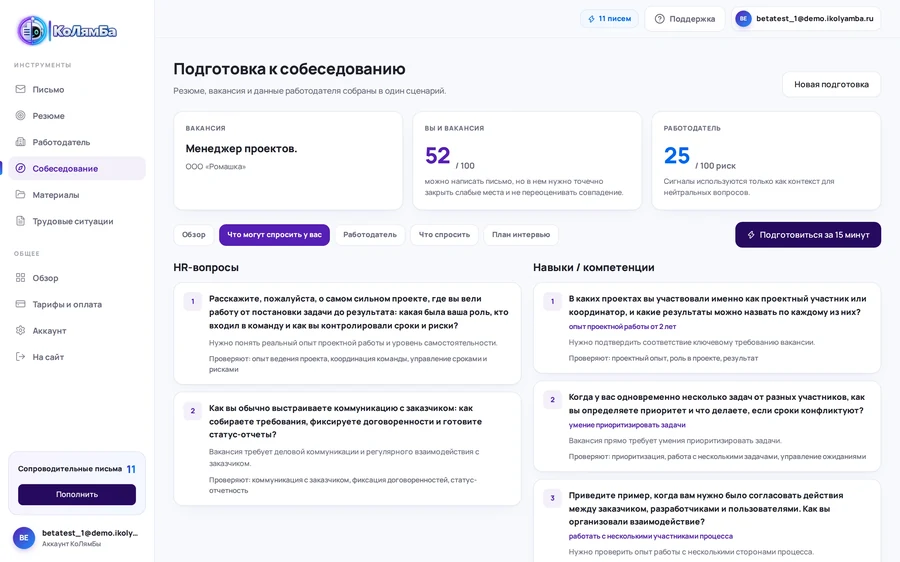Click the Подготовка к собеседованию title
The height and width of the screenshot is (562, 900).
(289, 69)
